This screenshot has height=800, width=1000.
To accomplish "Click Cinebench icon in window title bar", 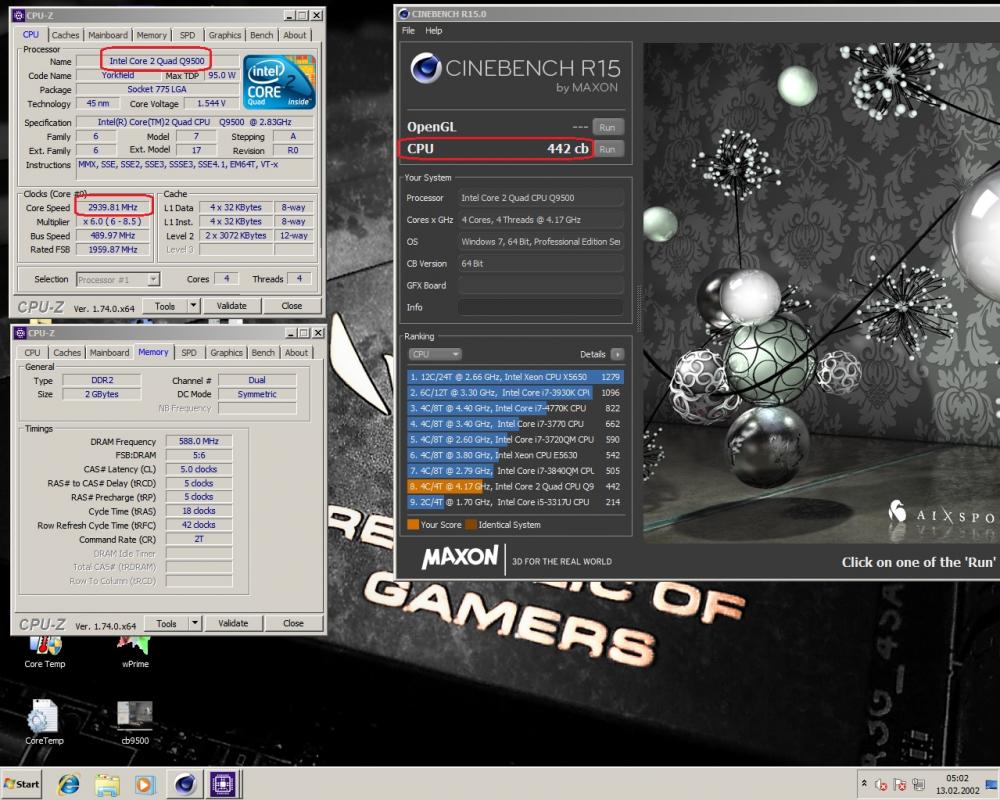I will [x=404, y=14].
